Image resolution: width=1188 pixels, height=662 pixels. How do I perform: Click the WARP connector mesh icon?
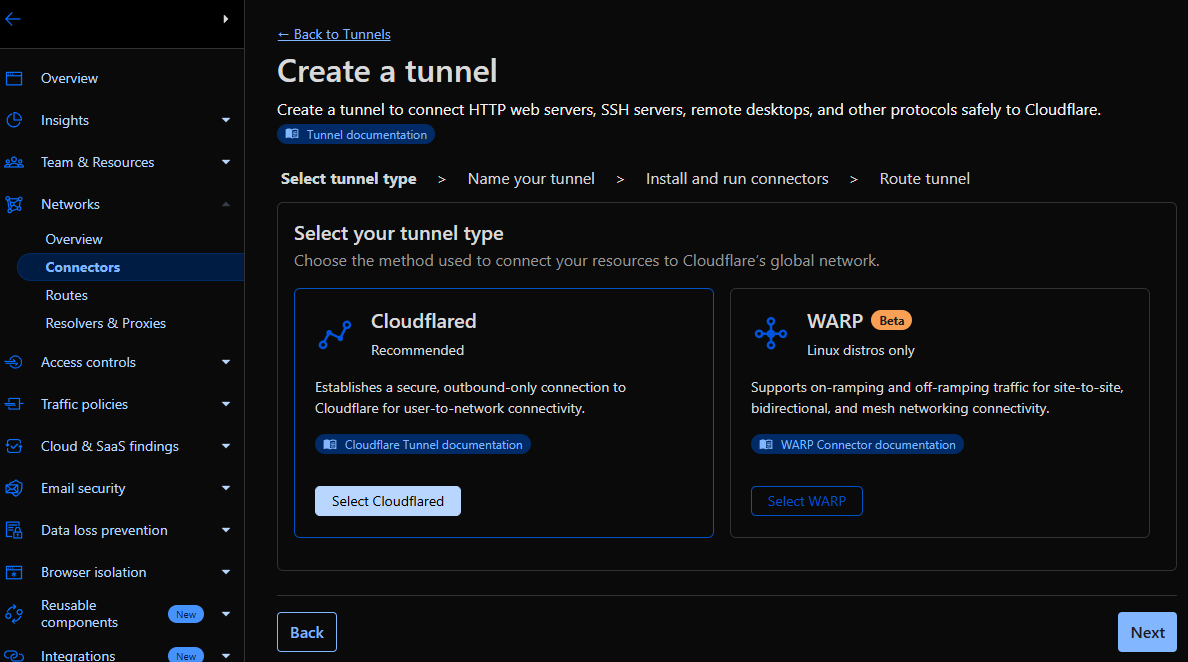pyautogui.click(x=770, y=334)
